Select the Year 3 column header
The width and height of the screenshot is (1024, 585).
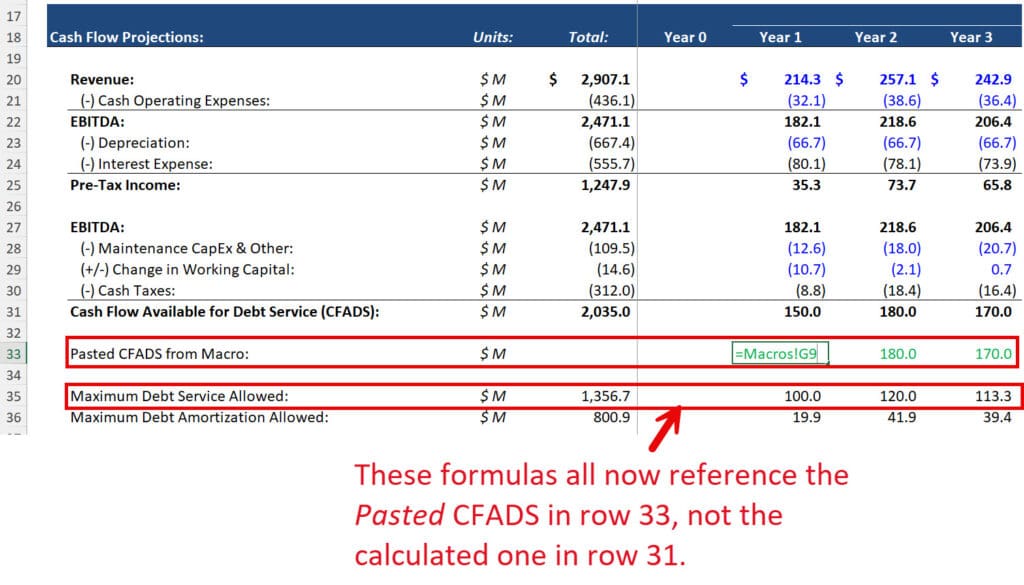tap(972, 37)
